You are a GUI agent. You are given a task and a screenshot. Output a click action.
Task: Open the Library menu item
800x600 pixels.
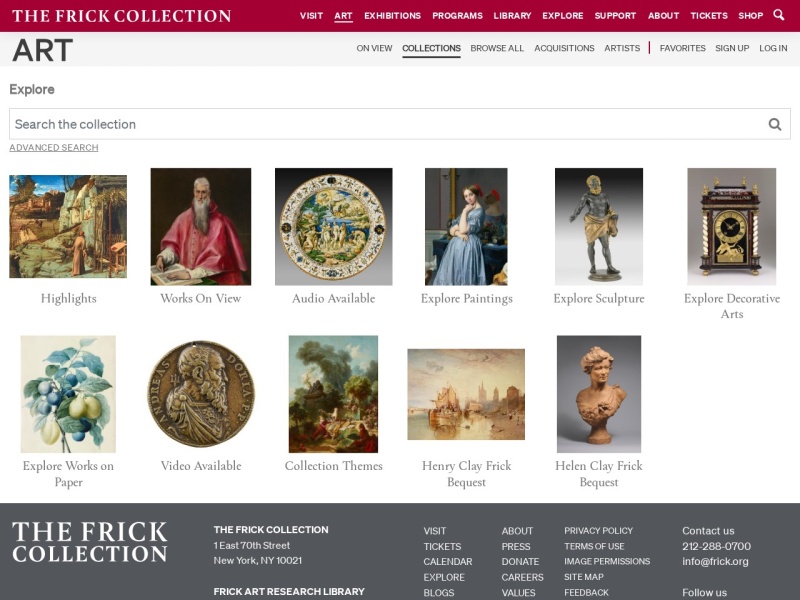pos(512,16)
